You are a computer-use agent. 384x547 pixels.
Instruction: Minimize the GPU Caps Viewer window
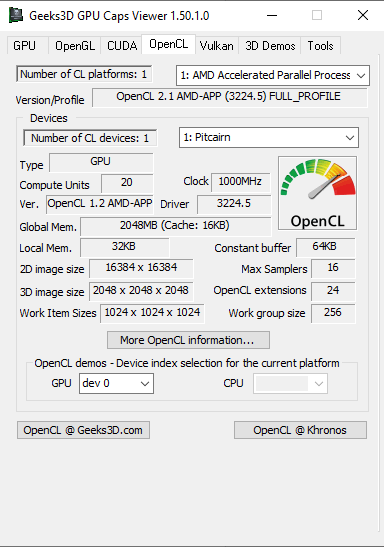[x=272, y=15]
